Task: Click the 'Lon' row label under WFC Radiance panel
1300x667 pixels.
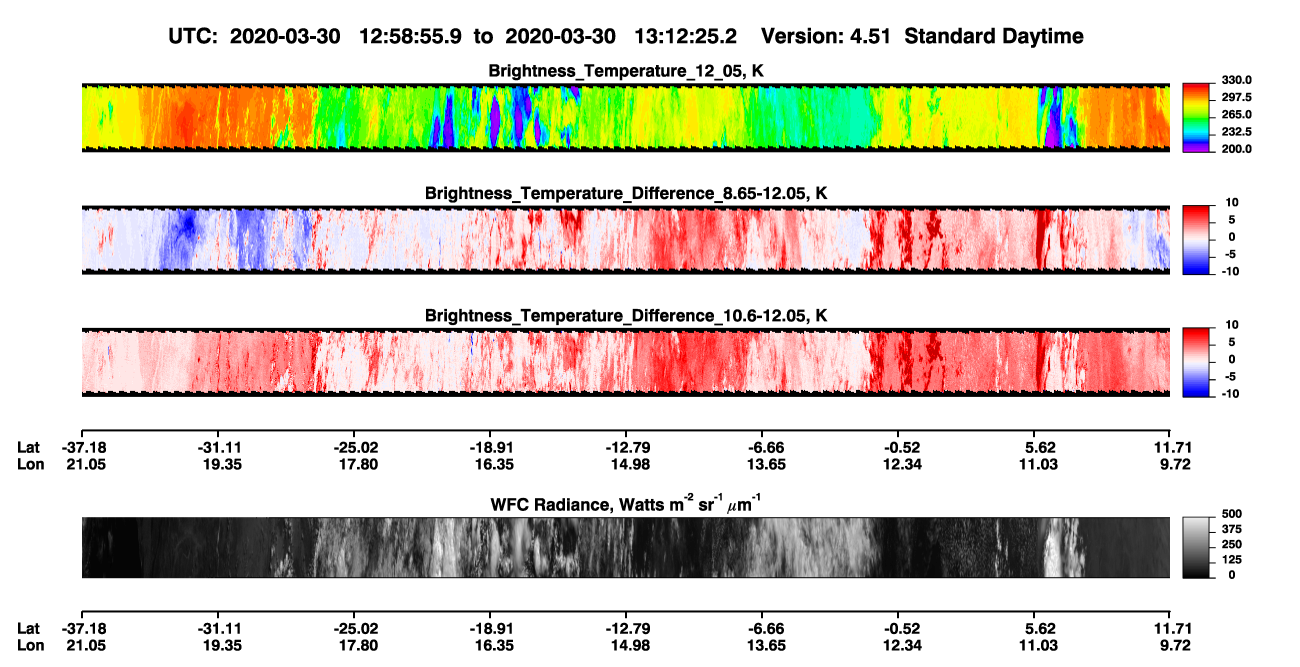Action: pos(29,646)
